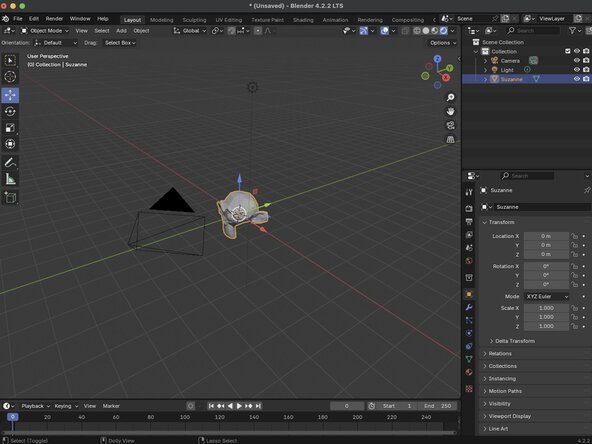The image size is (592, 444).
Task: Click the Blender logo menu icon
Action: click(x=6, y=18)
